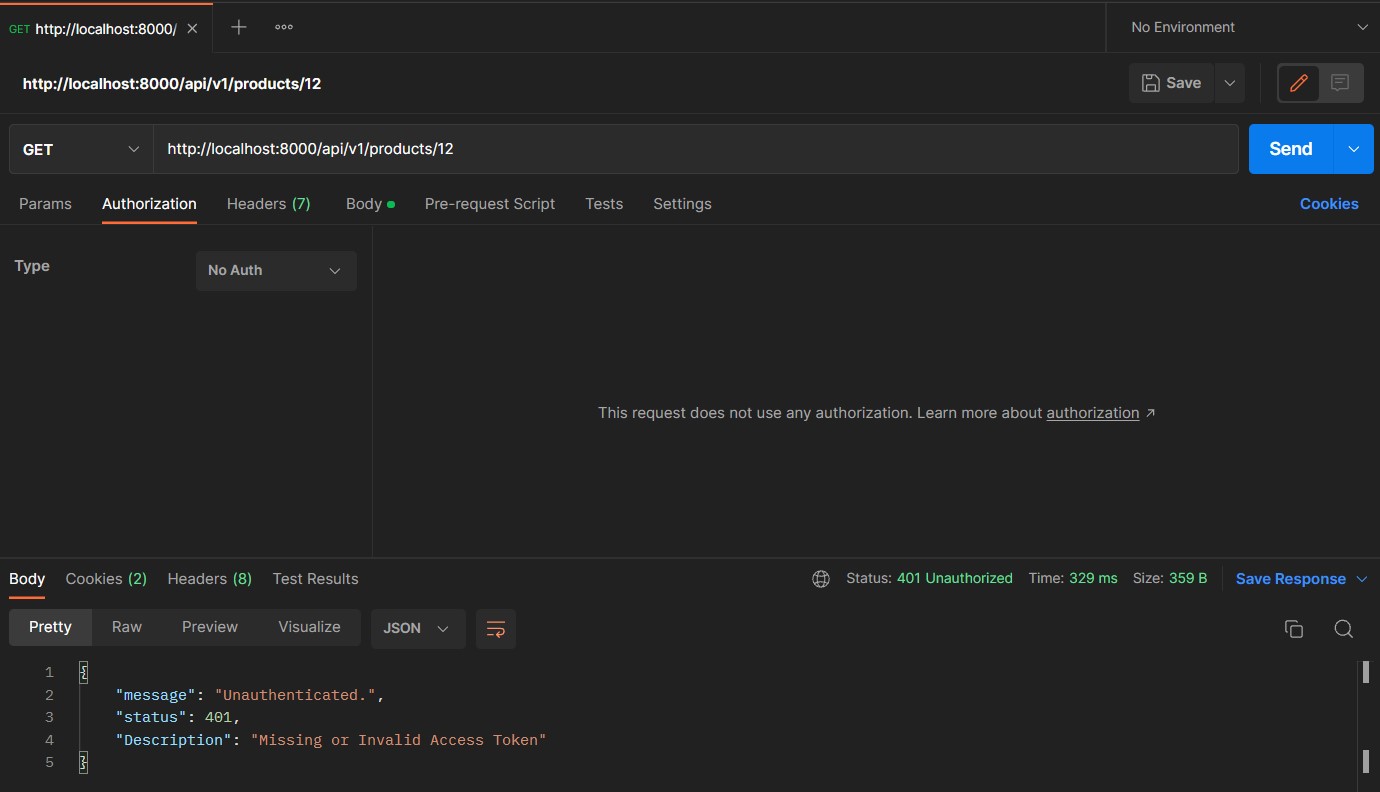Open the request comments icon
The height and width of the screenshot is (792, 1380).
coord(1340,83)
